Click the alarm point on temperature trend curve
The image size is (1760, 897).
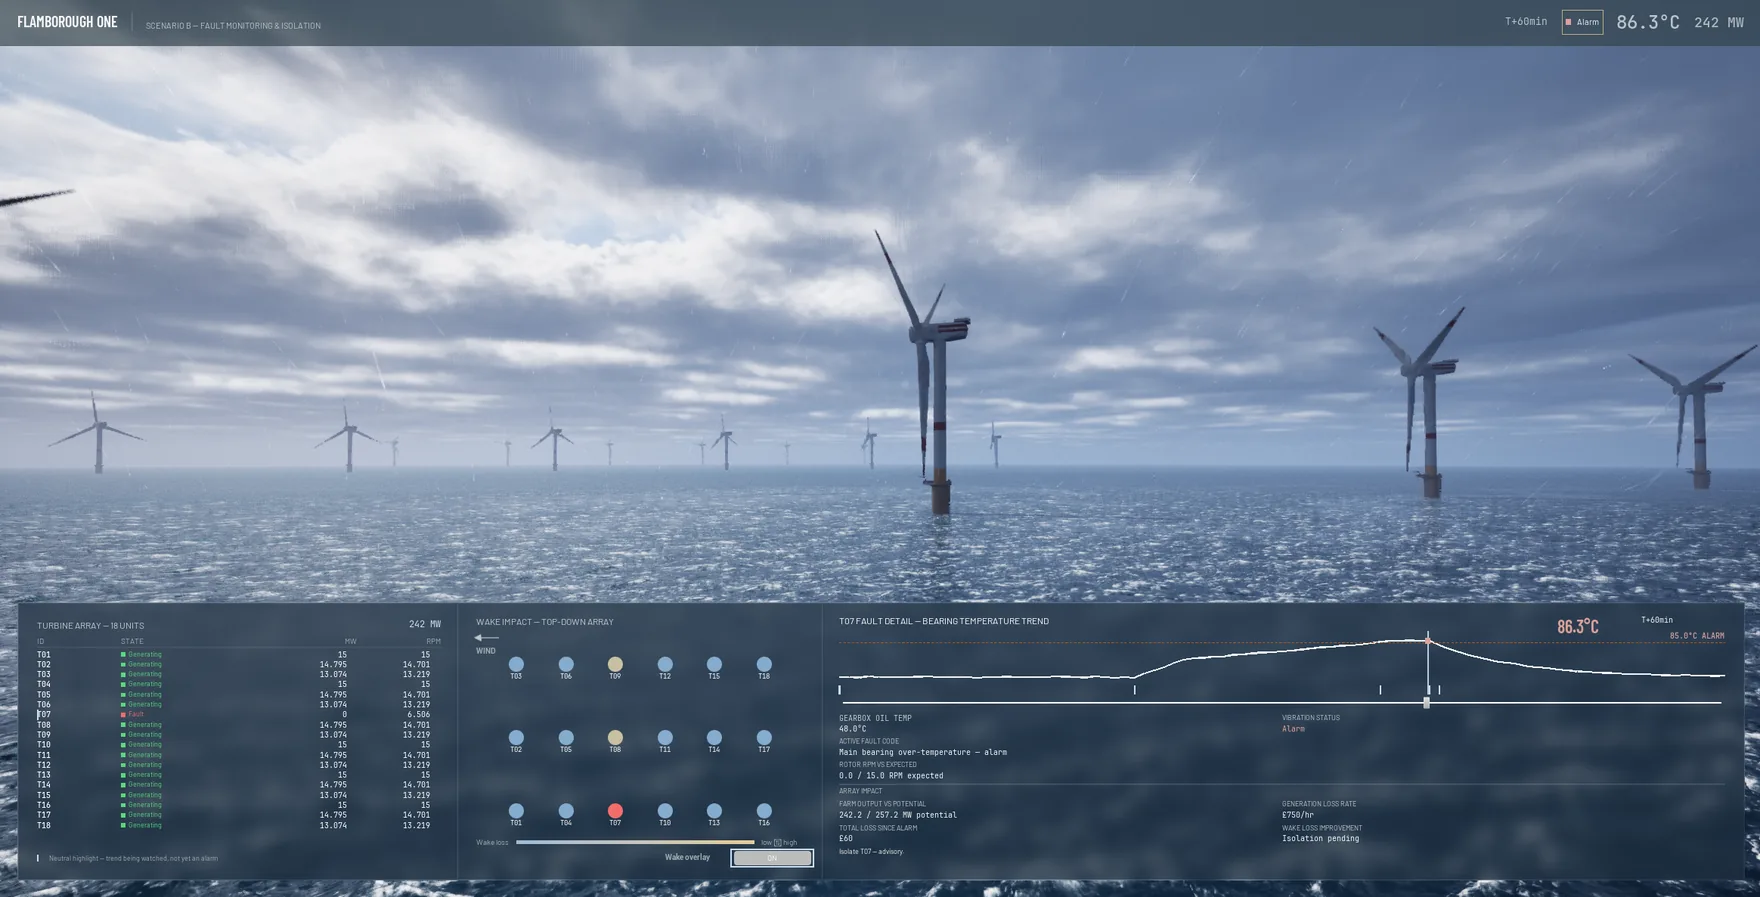click(x=1428, y=640)
